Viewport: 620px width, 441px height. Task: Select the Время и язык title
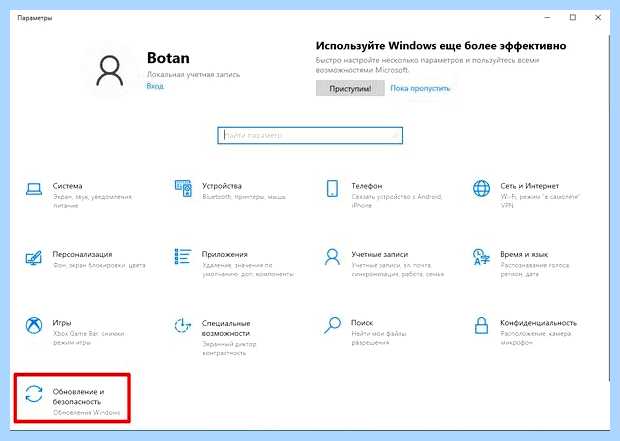(524, 254)
